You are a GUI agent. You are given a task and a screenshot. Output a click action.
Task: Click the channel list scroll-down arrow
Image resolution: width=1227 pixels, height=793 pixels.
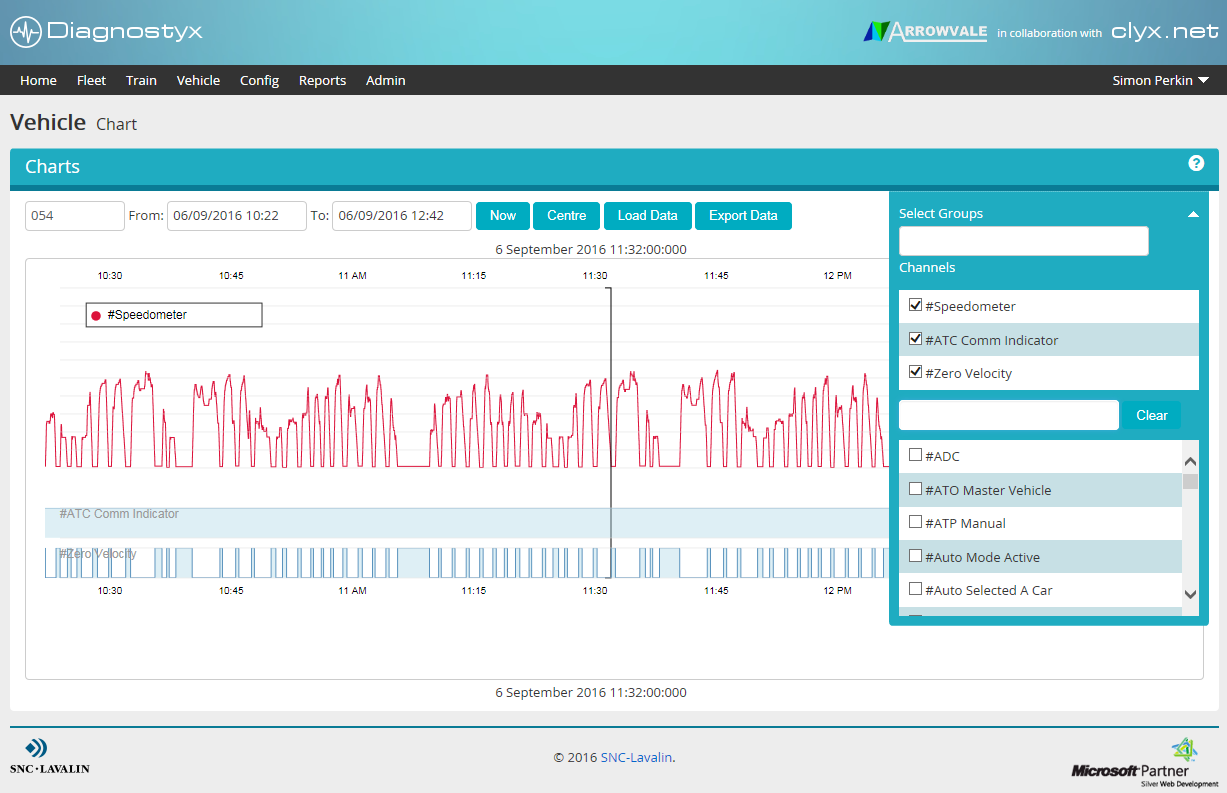[x=1190, y=594]
